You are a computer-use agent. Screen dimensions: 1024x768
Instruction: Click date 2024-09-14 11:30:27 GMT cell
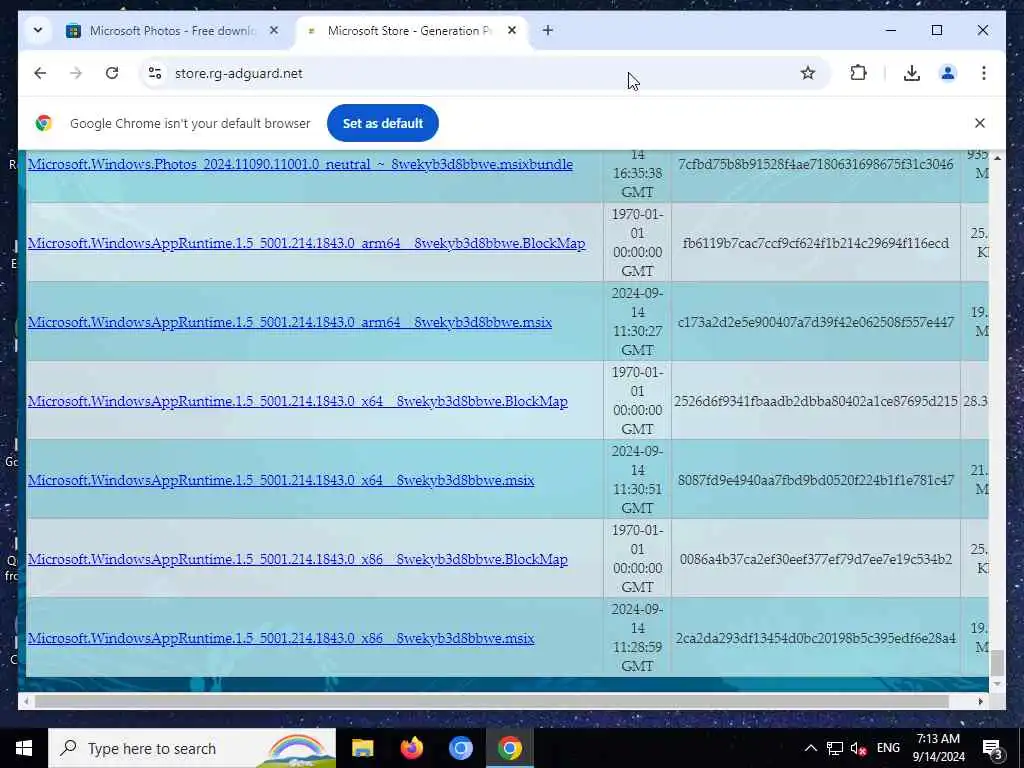637,321
